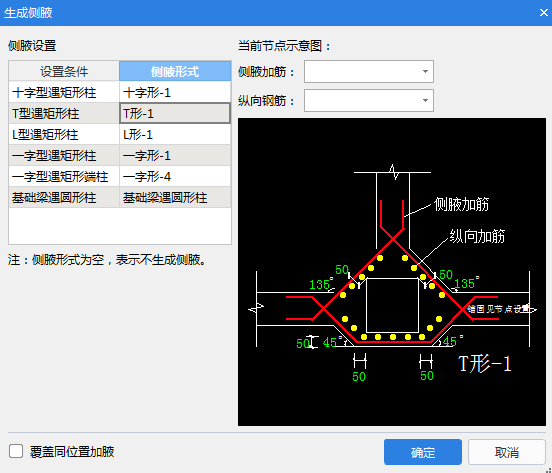Confirm with the 确定 button

click(x=423, y=452)
